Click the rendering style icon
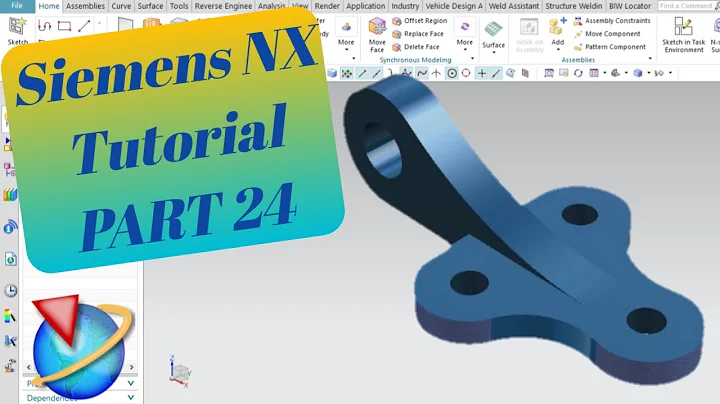 click(616, 73)
